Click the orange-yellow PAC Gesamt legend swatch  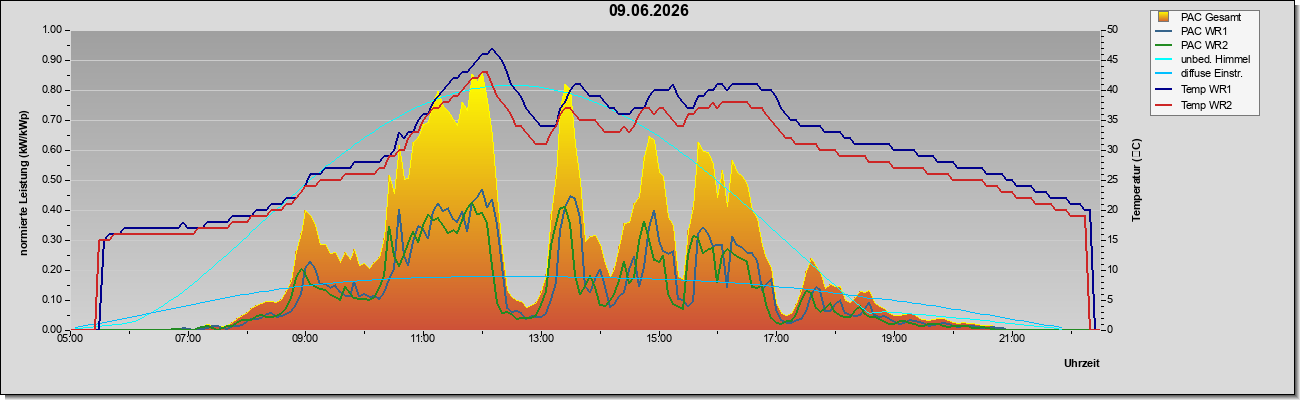(1165, 17)
